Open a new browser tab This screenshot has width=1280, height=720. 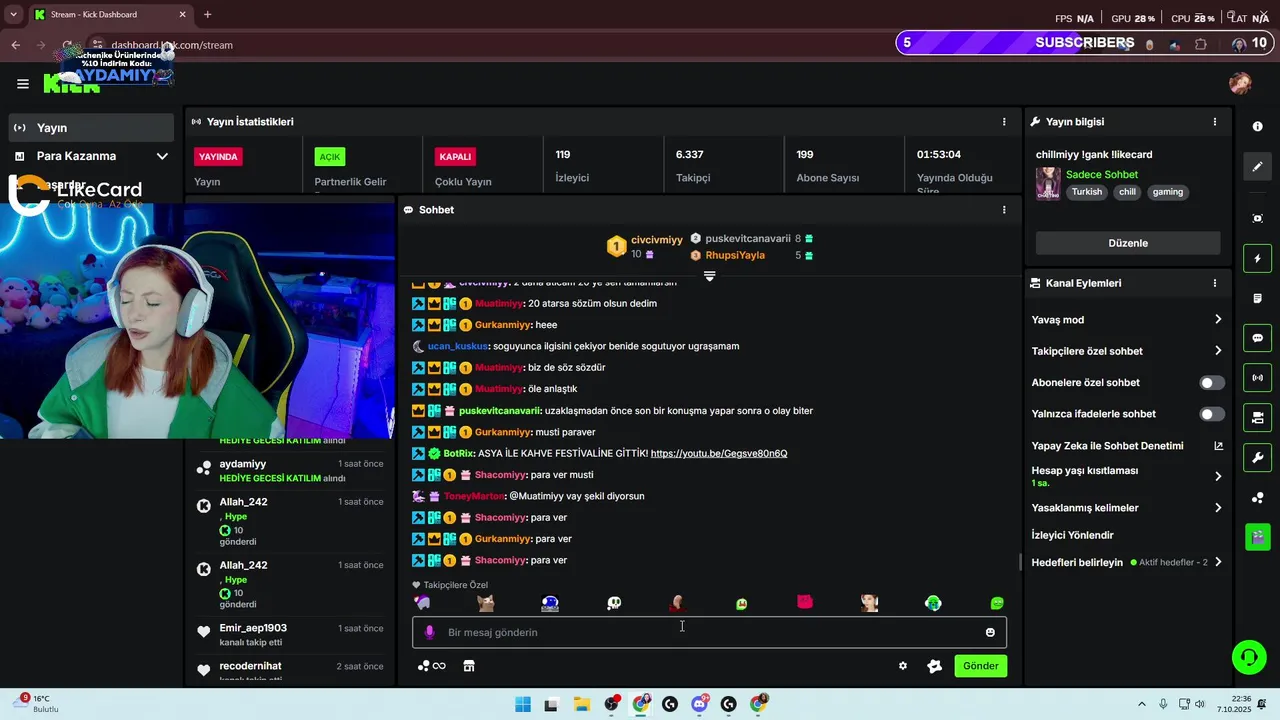(x=207, y=15)
